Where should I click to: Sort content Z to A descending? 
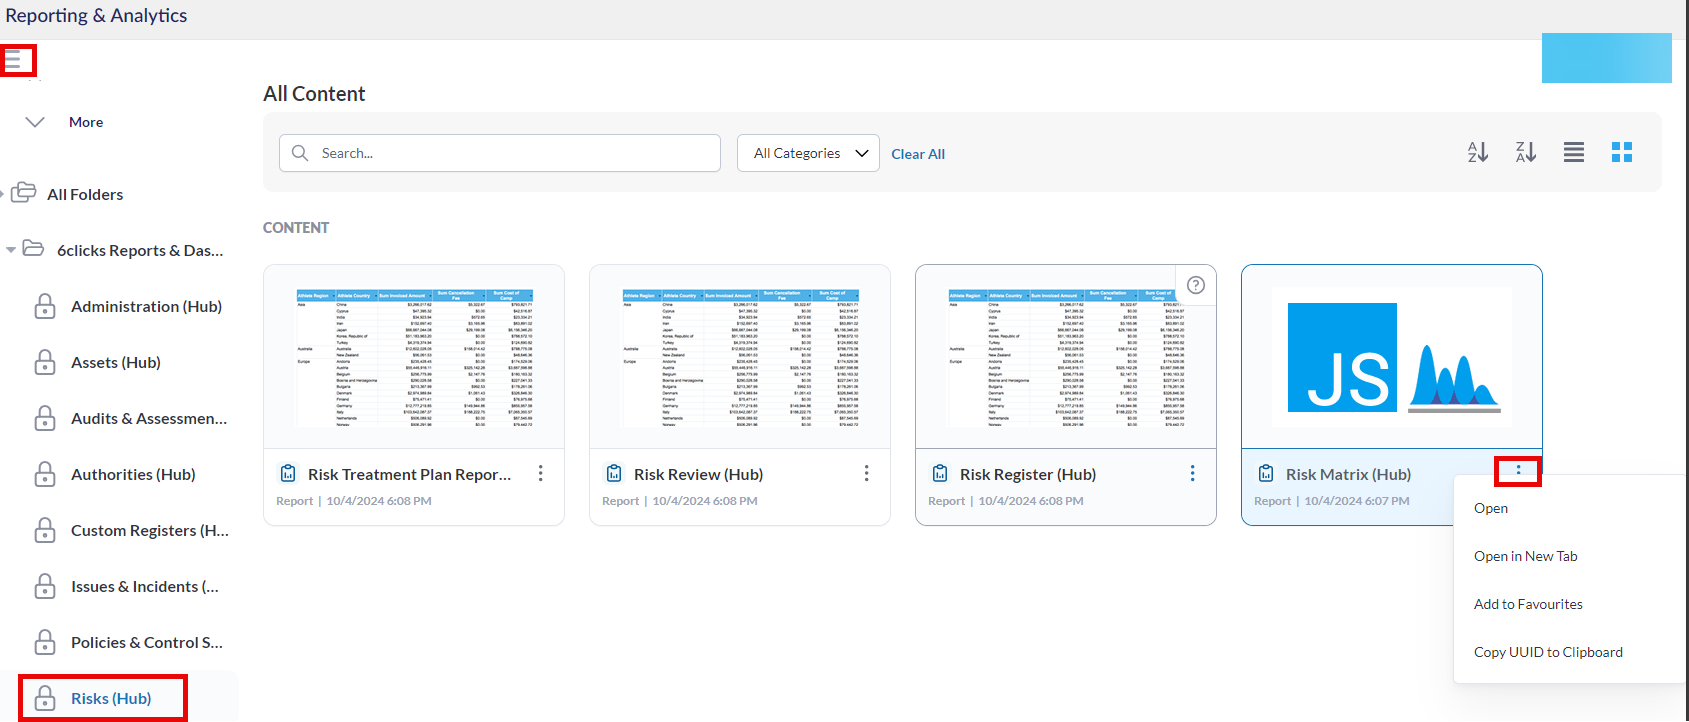(1526, 152)
